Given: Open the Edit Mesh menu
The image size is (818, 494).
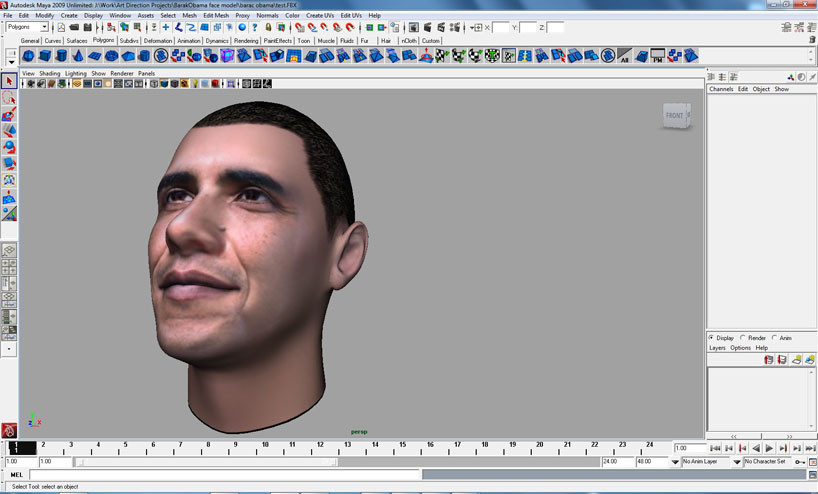Looking at the screenshot, I should (215, 16).
